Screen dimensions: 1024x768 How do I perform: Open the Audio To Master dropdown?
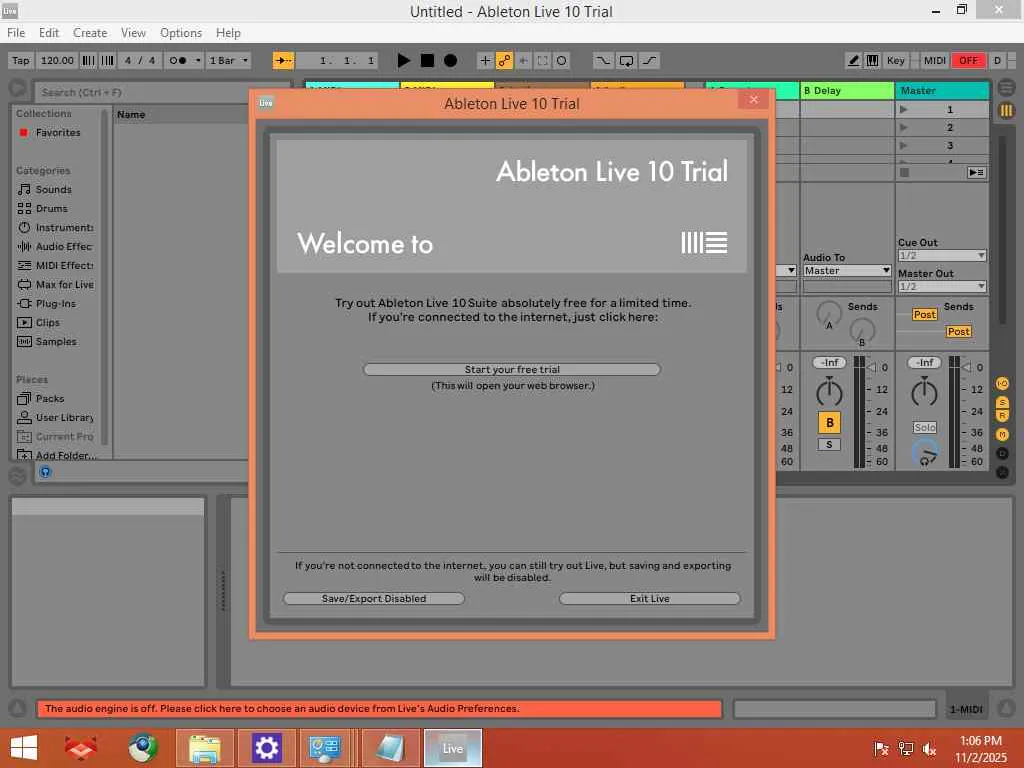(847, 270)
